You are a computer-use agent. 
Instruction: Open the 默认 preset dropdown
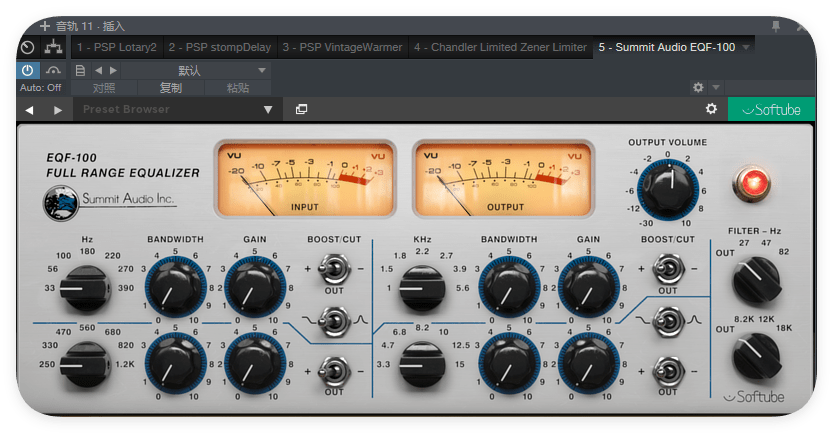click(197, 70)
